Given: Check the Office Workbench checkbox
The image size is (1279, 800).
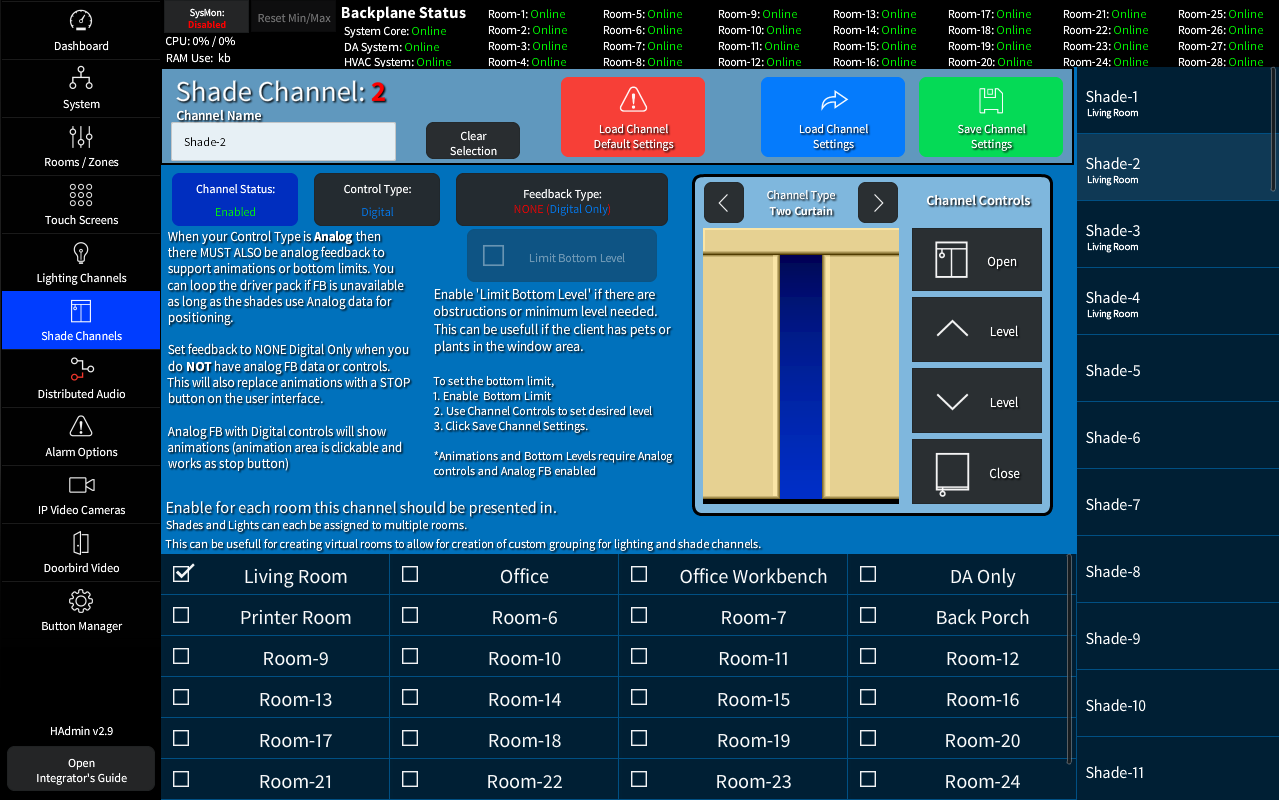Looking at the screenshot, I should [x=639, y=574].
